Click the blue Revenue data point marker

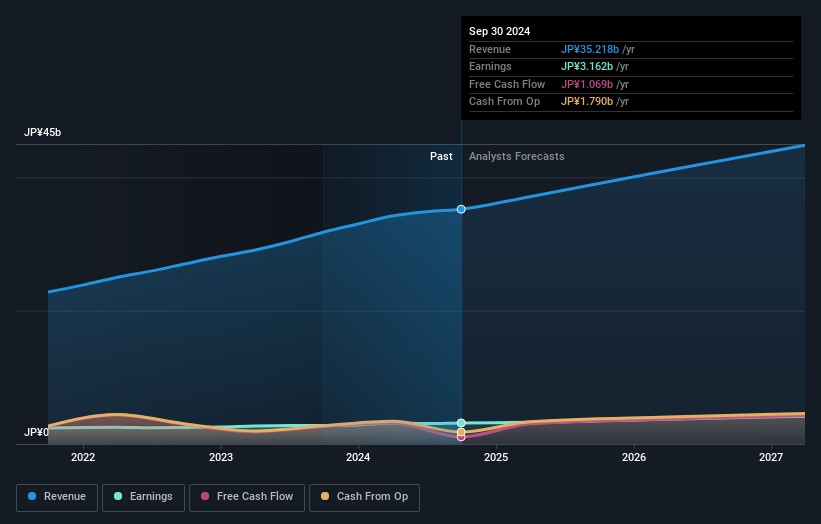tap(461, 209)
